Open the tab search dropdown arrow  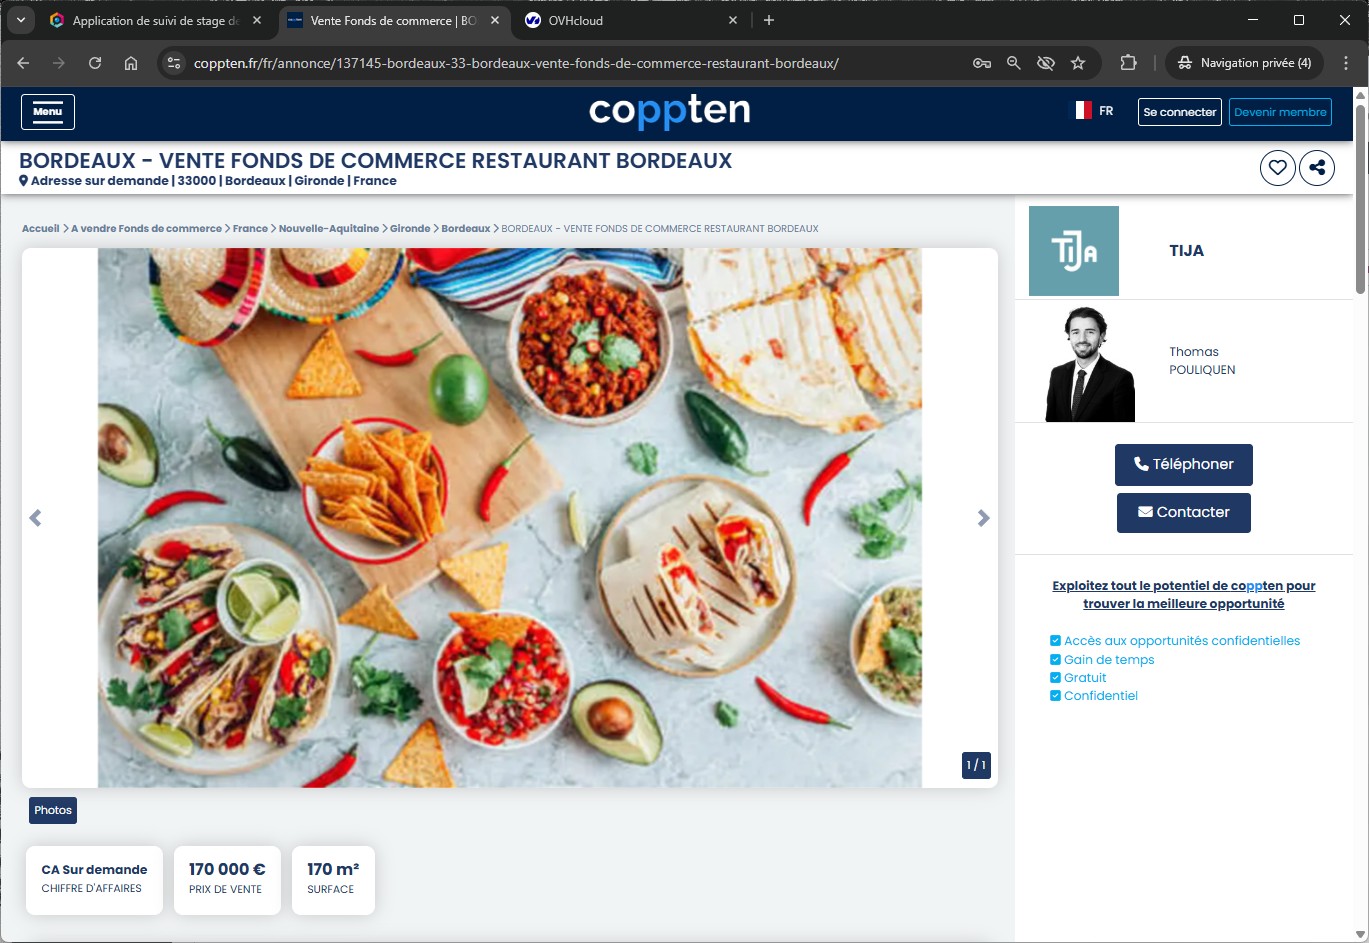pos(20,20)
